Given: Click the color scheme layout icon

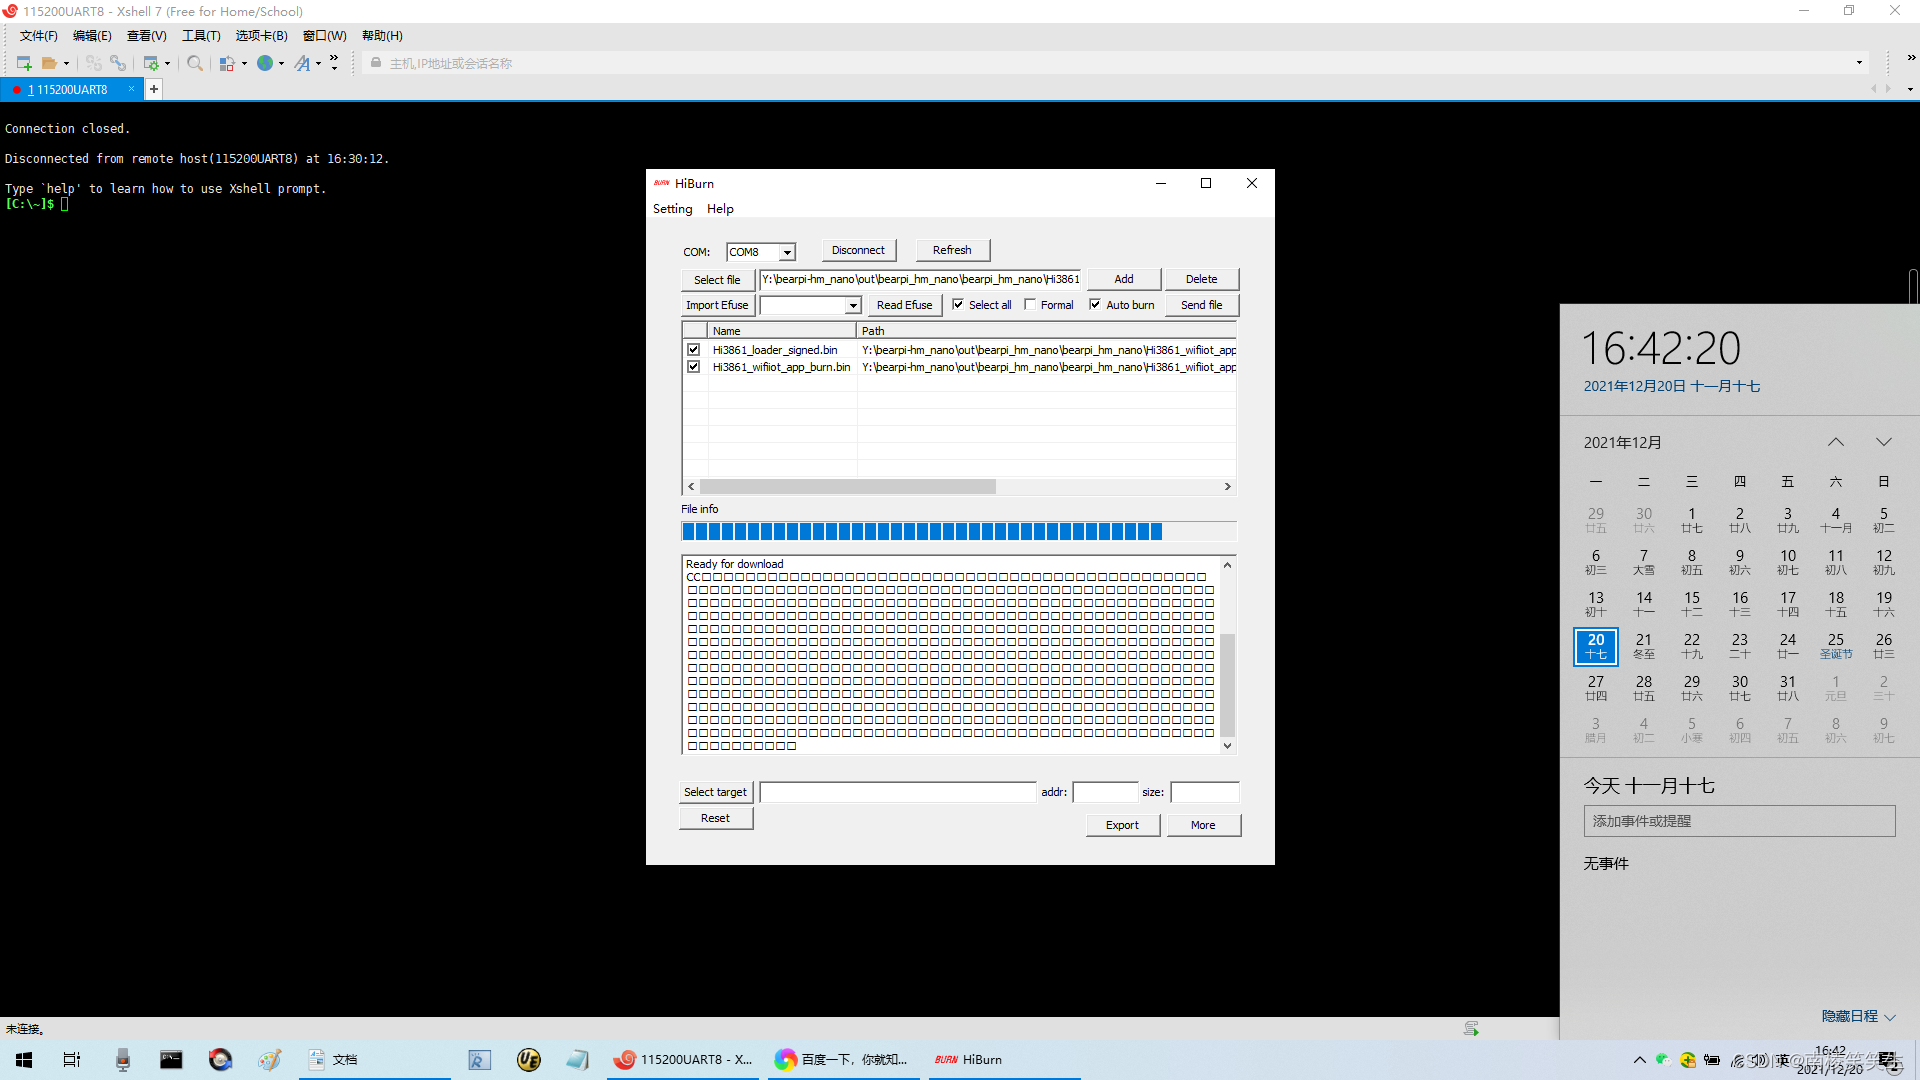Looking at the screenshot, I should click(x=227, y=63).
